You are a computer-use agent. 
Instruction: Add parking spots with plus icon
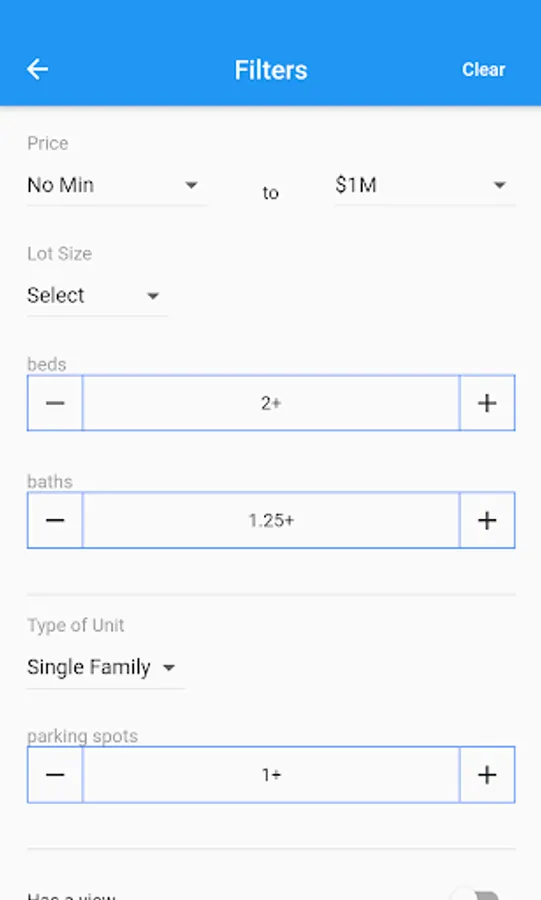[487, 775]
